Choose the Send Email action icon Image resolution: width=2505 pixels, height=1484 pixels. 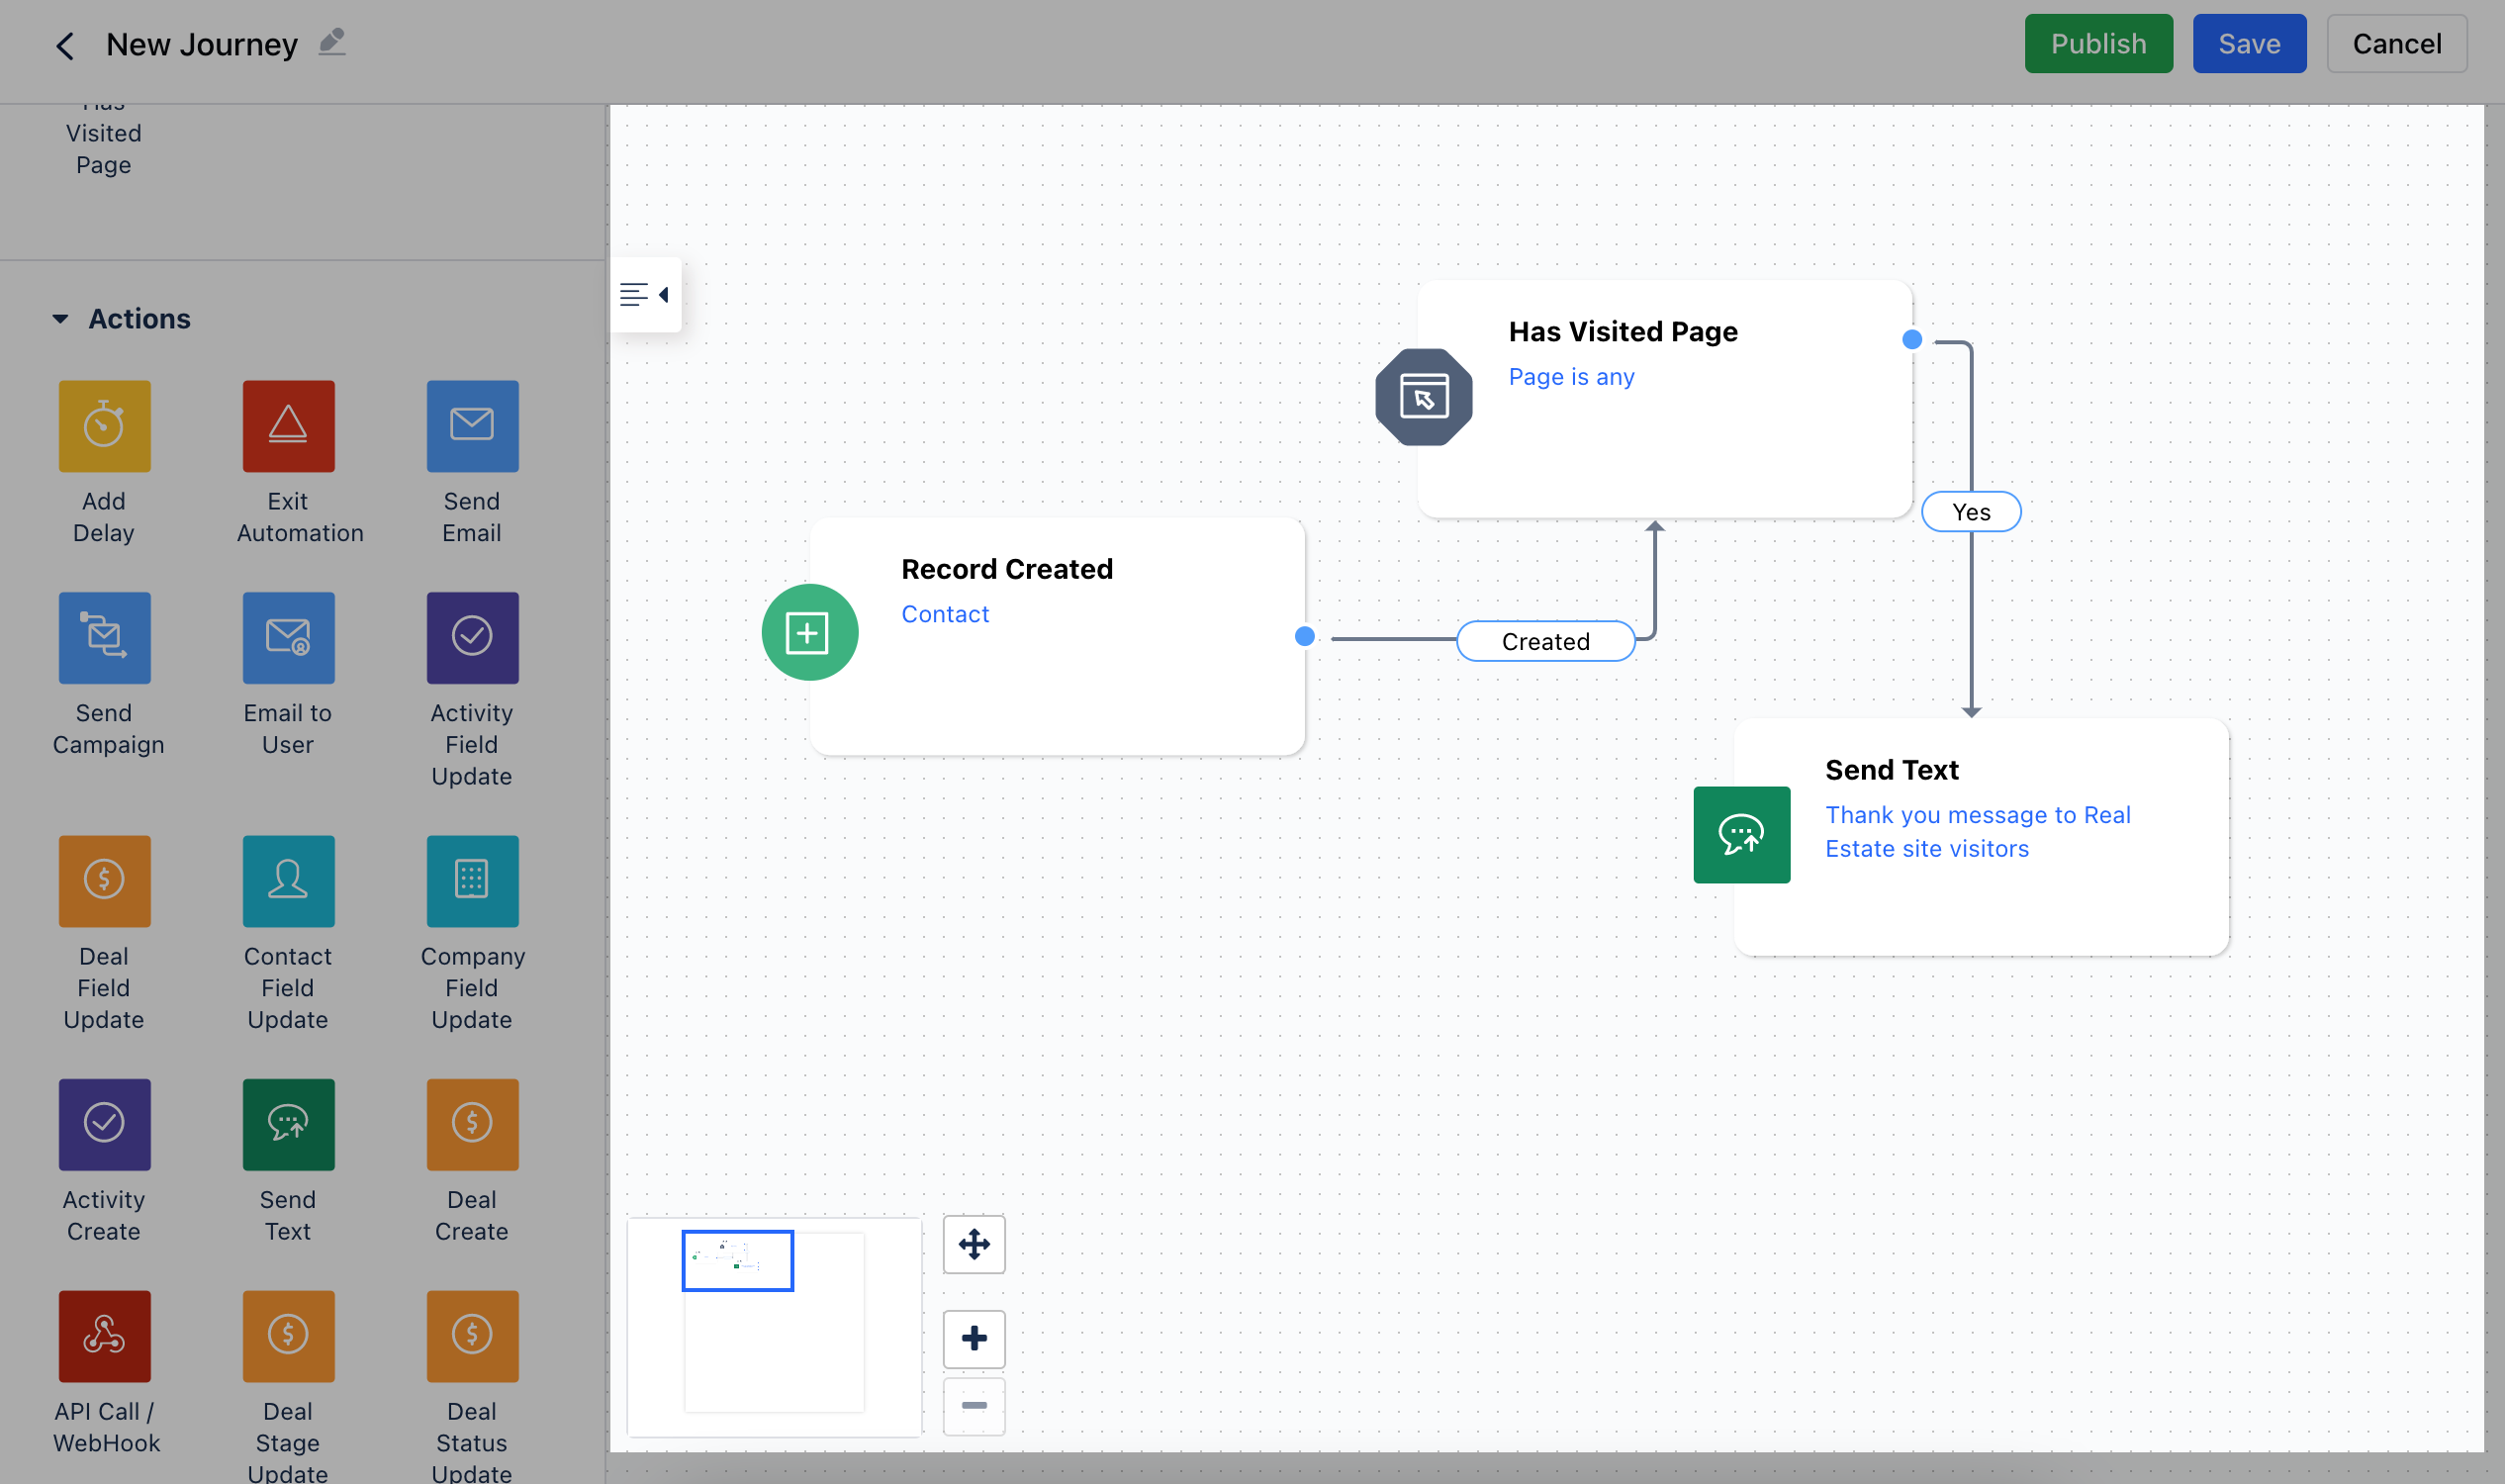[x=472, y=426]
